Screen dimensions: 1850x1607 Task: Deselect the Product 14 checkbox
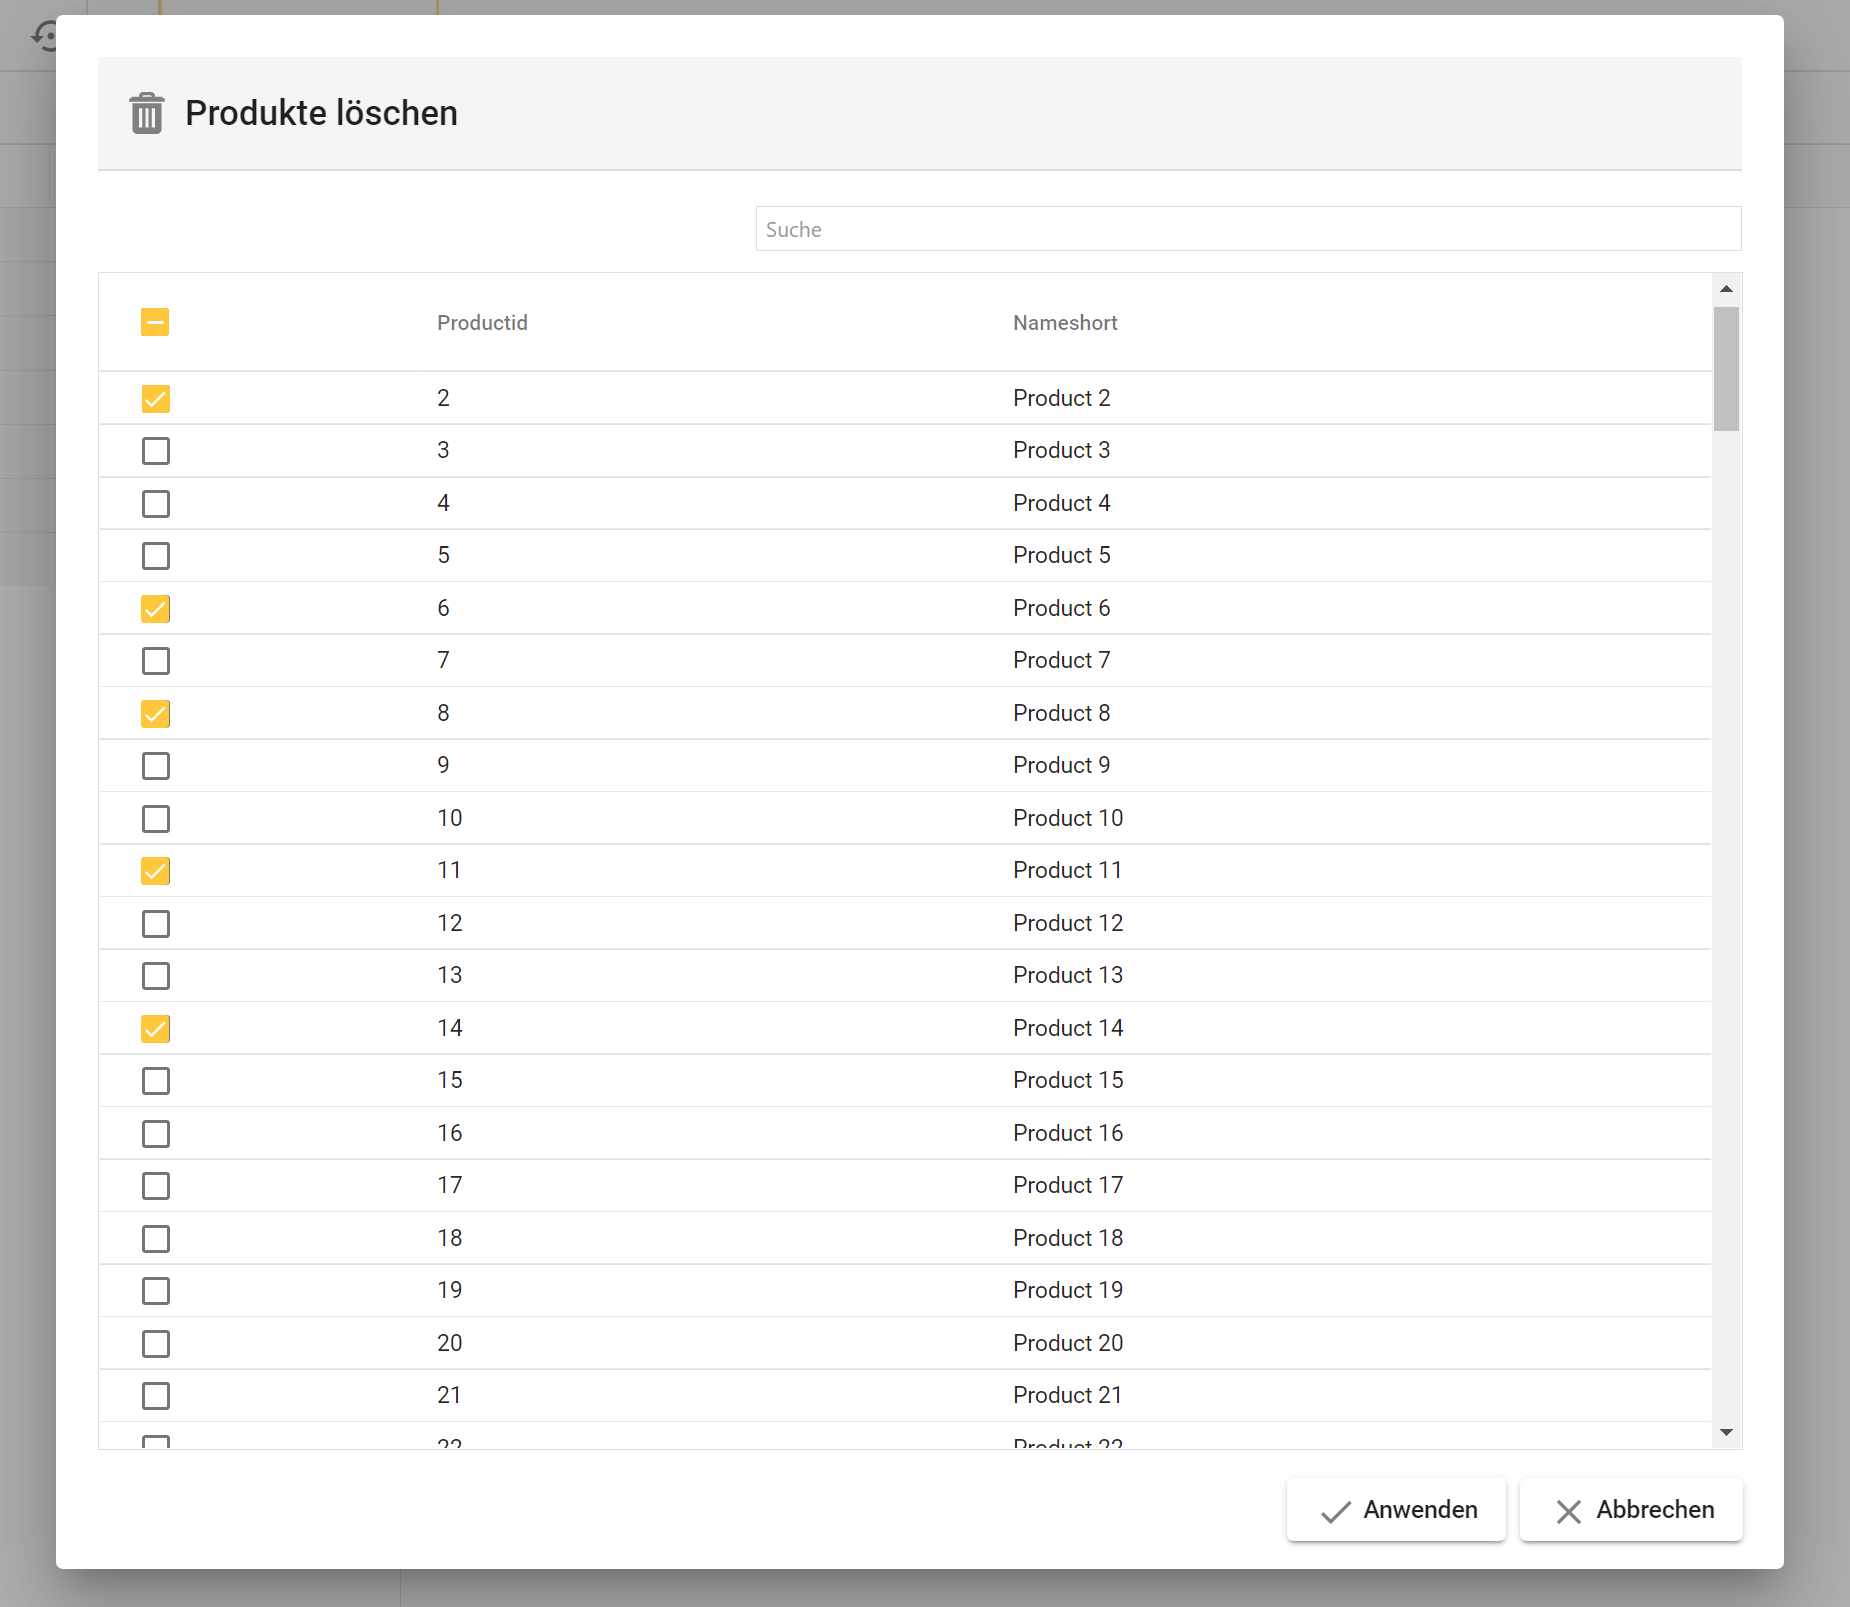click(x=156, y=1029)
